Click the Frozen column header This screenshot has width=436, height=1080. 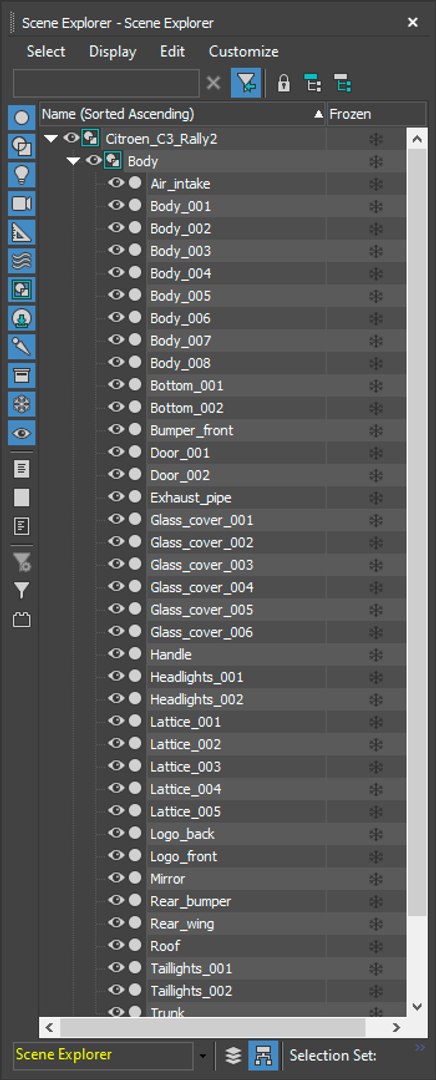[376, 114]
